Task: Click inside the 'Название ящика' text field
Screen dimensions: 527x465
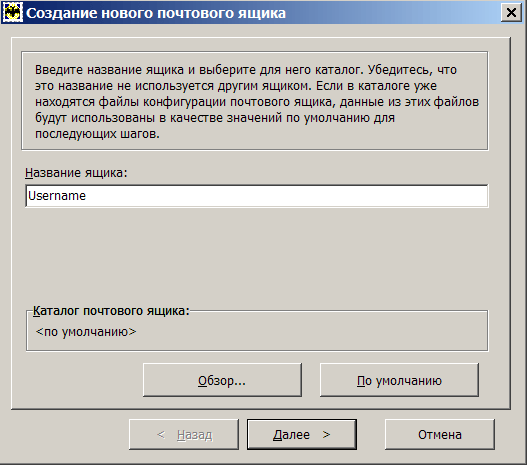Action: coord(257,196)
